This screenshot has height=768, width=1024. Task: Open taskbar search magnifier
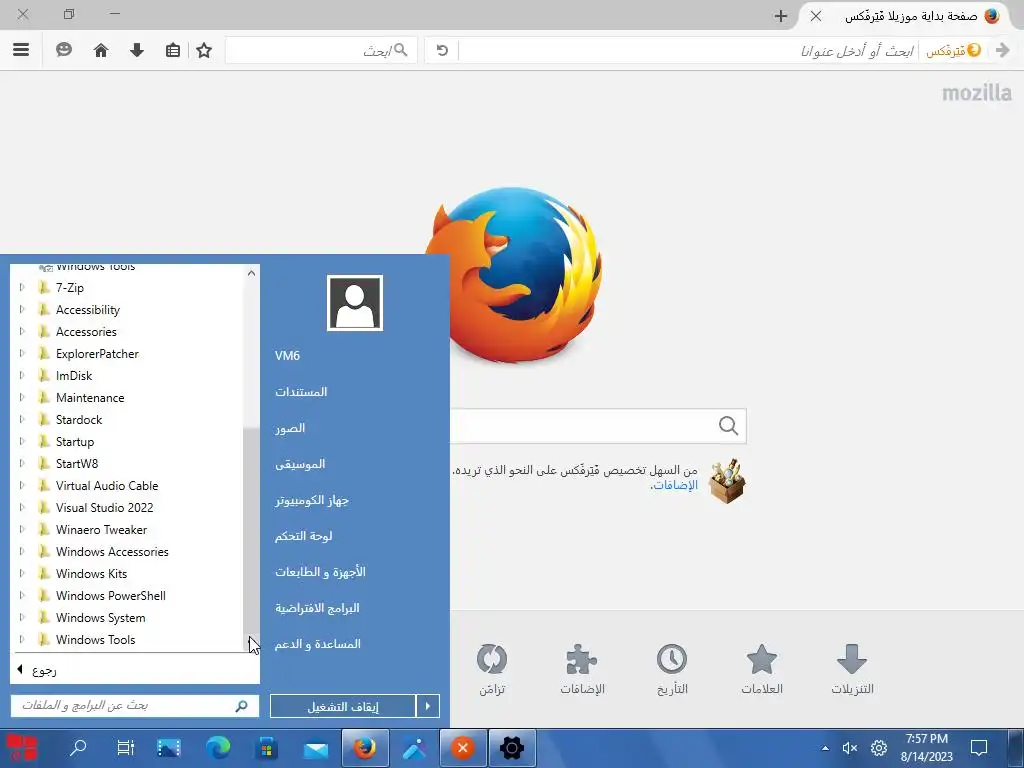pyautogui.click(x=78, y=748)
